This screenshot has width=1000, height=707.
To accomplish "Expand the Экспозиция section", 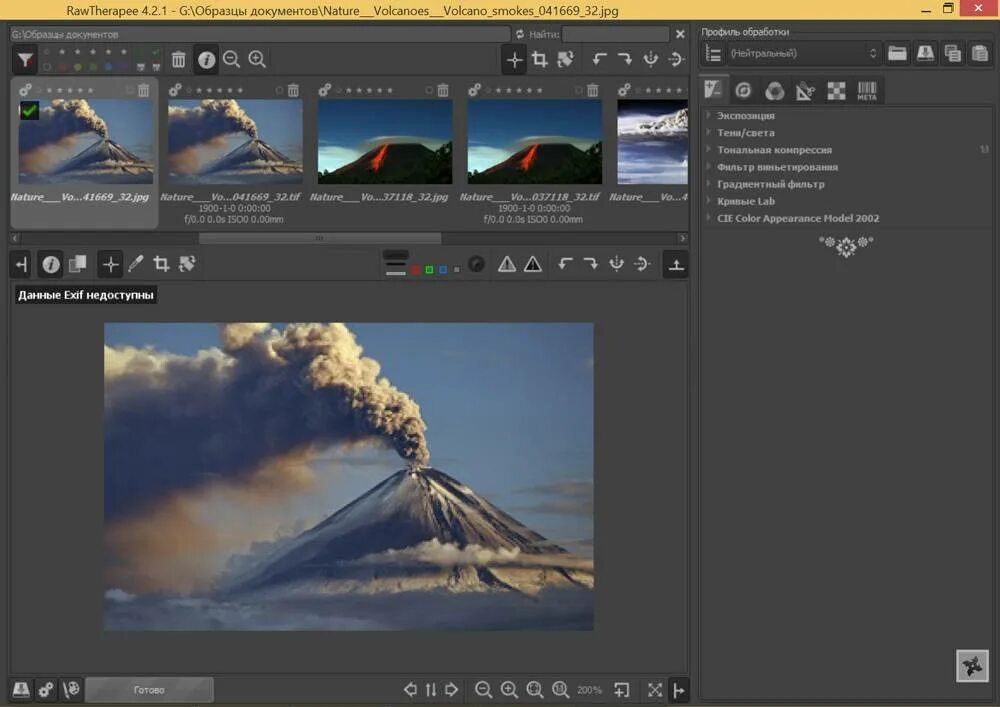I will (x=745, y=116).
